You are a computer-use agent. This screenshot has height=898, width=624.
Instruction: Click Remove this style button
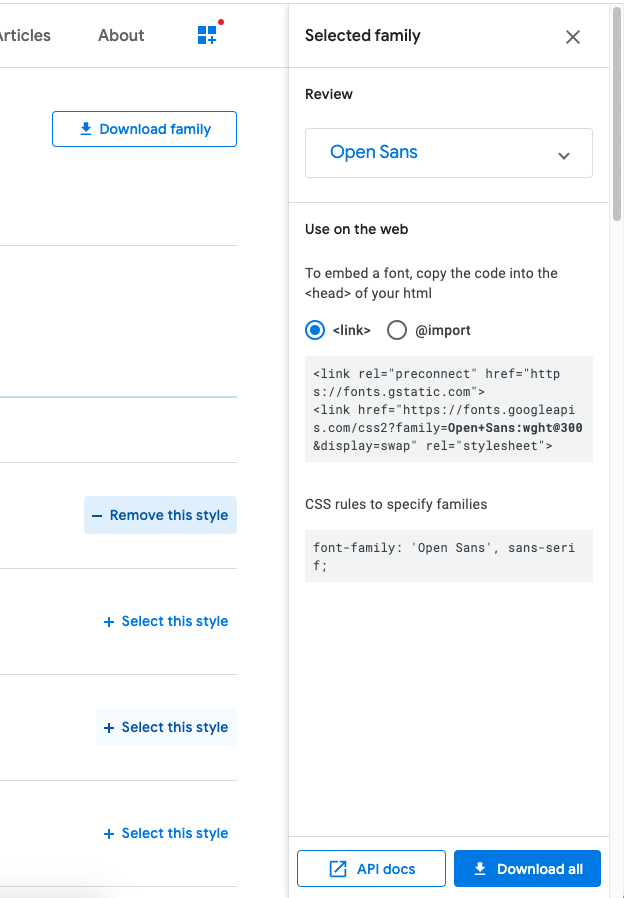tap(160, 516)
